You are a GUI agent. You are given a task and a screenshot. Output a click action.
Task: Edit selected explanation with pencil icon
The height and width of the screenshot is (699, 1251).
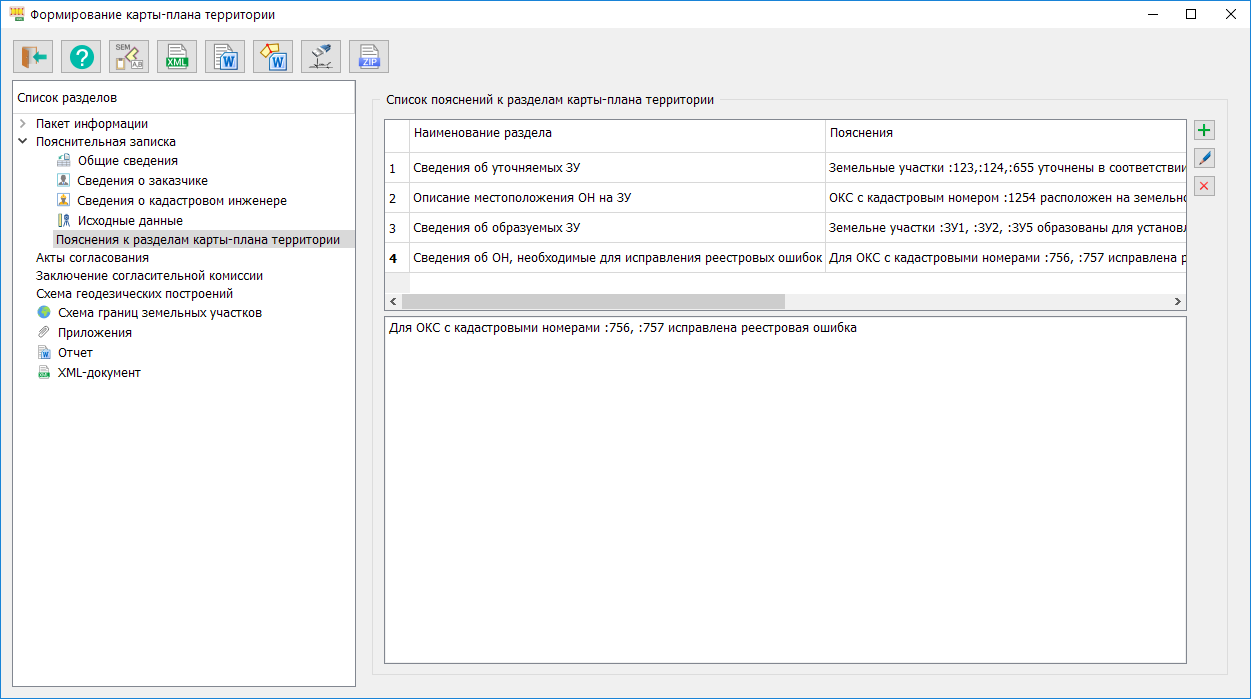pyautogui.click(x=1204, y=158)
